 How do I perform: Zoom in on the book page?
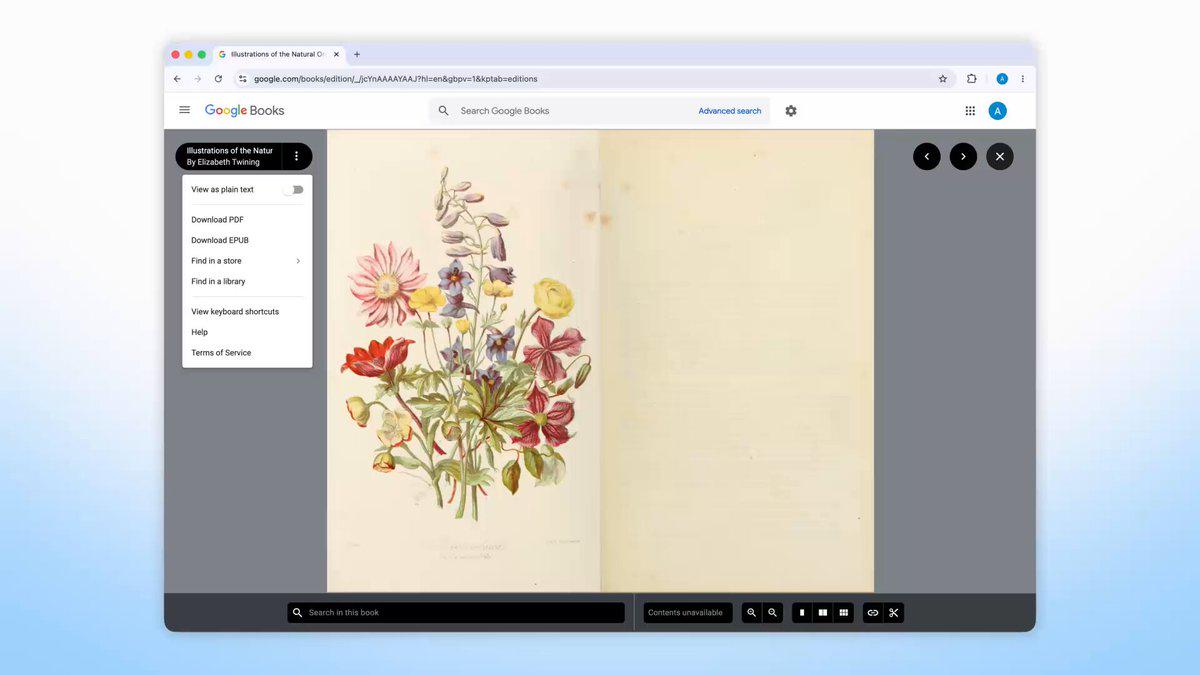(x=752, y=613)
